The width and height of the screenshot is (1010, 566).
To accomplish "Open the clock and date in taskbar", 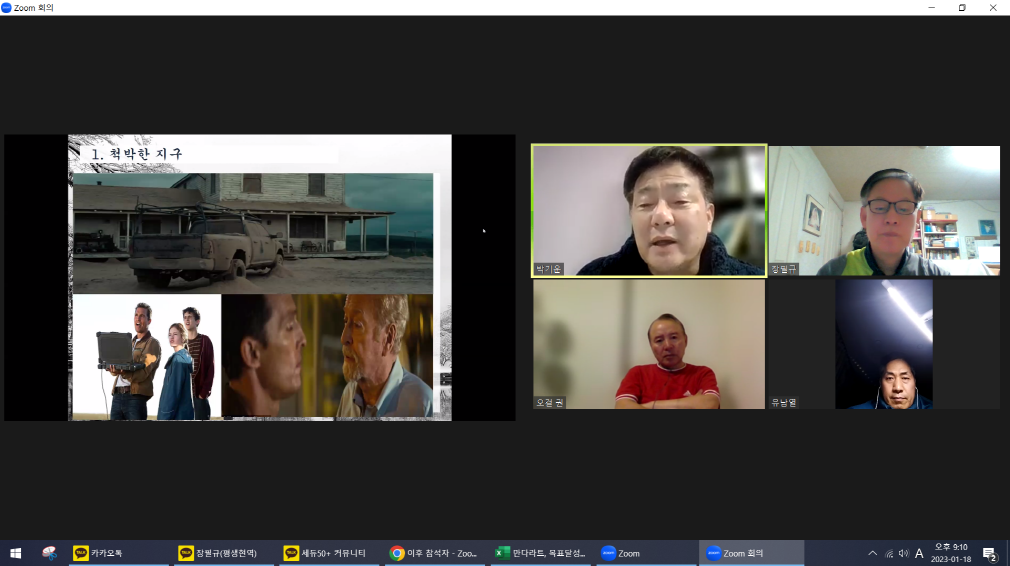I will pyautogui.click(x=951, y=553).
